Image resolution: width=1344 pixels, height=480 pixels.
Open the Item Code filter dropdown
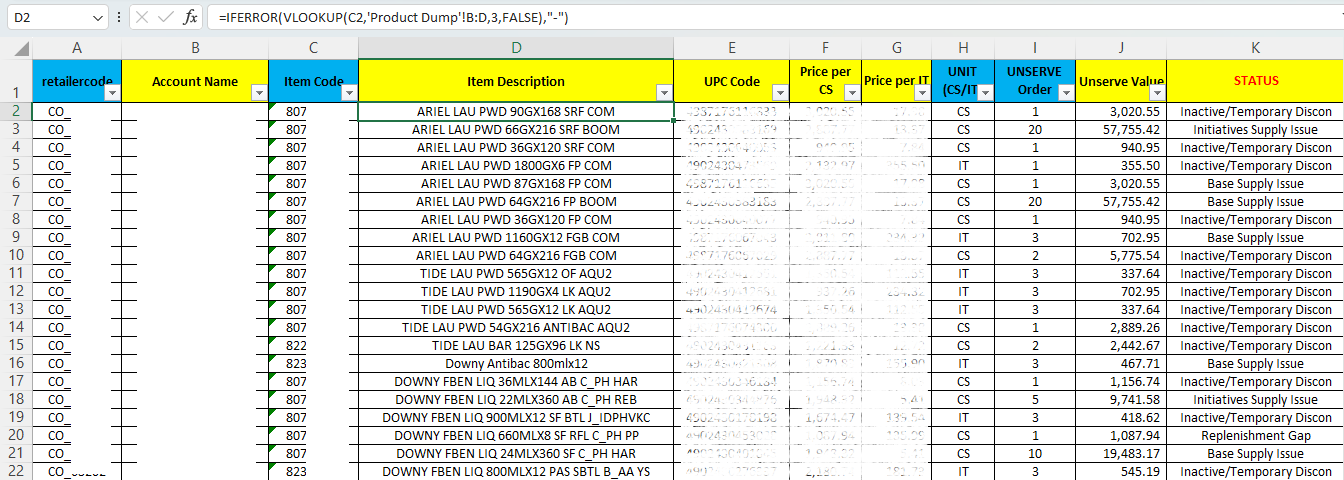pos(349,93)
